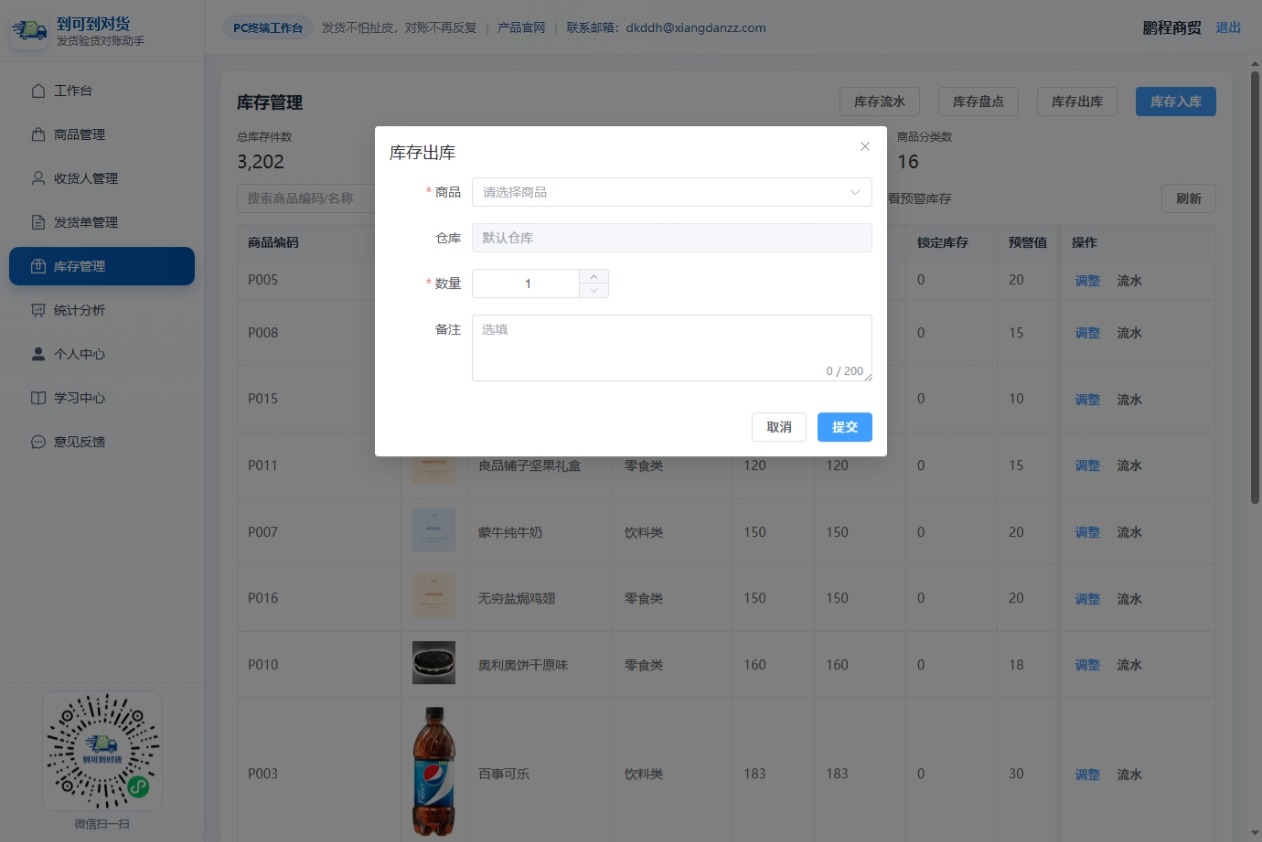Click the 到可到对货 truck logo
The width and height of the screenshot is (1262, 842).
click(x=30, y=31)
